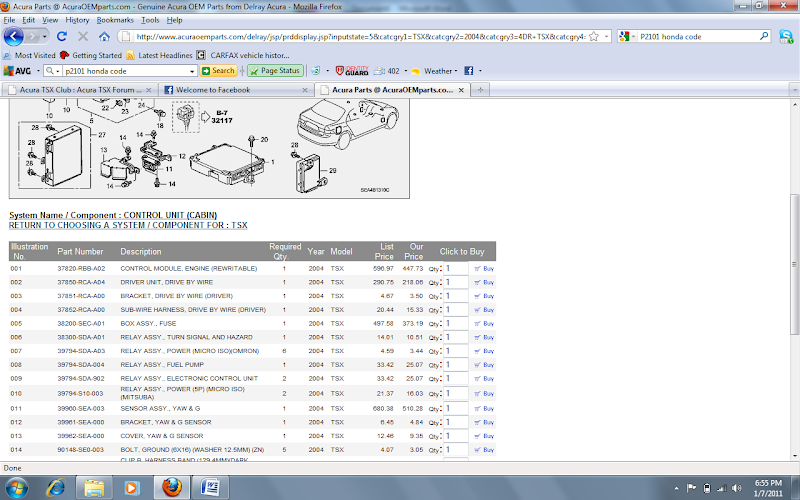The image size is (800, 500).
Task: Click scrollbar down arrow
Action: tap(794, 456)
